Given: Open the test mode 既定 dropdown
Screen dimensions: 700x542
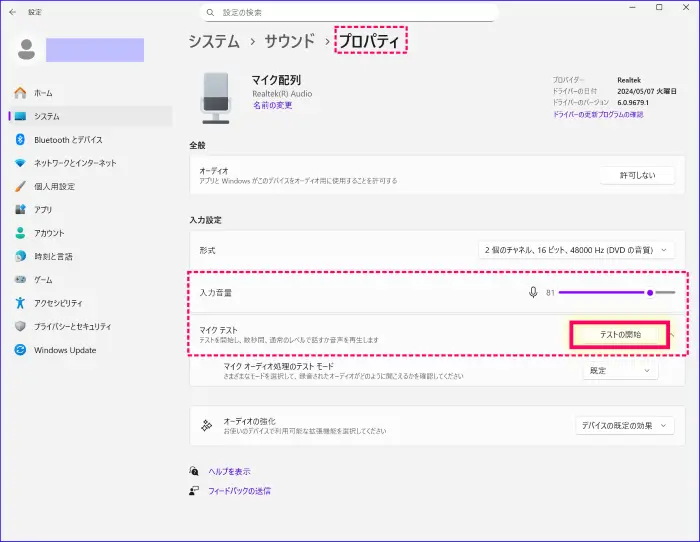Looking at the screenshot, I should 620,370.
